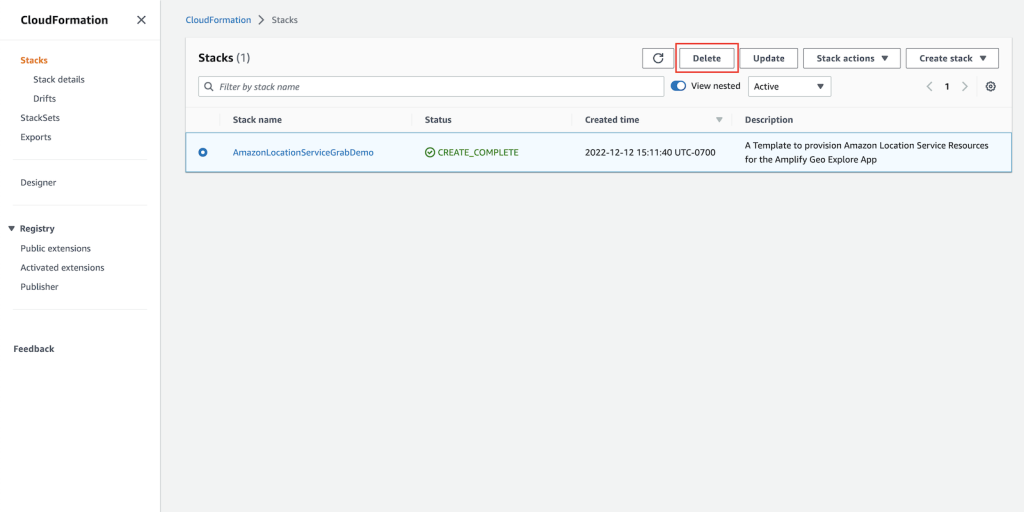1024x512 pixels.
Task: Open Stacks in the sidebar
Action: [34, 60]
